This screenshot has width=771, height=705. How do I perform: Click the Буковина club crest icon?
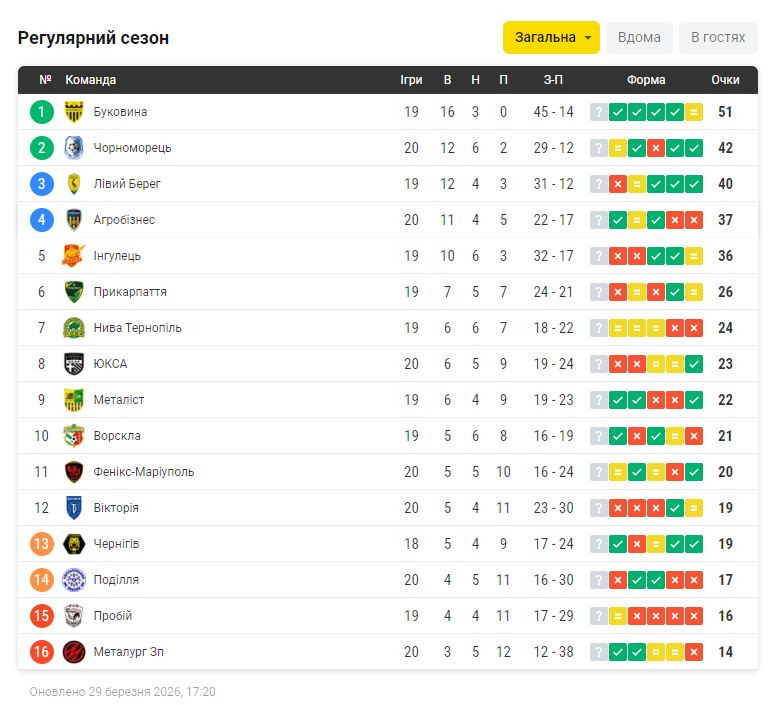[x=74, y=112]
